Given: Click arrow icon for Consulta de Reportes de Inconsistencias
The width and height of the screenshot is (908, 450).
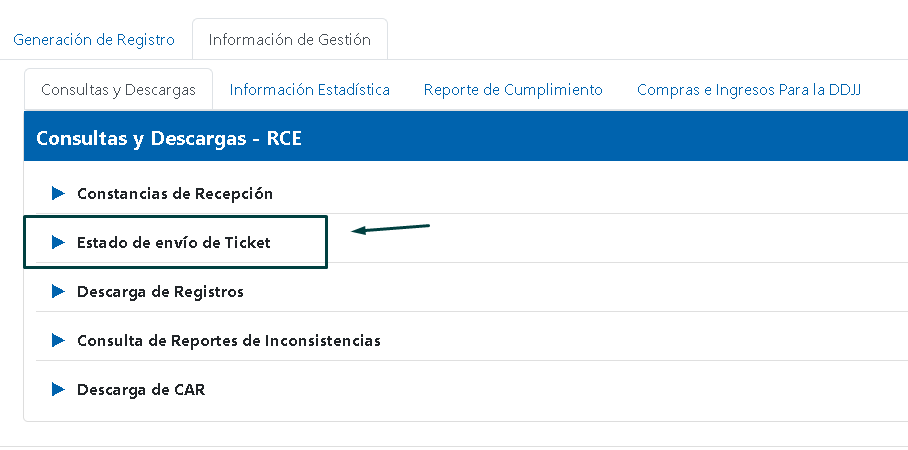Looking at the screenshot, I should click(x=58, y=340).
